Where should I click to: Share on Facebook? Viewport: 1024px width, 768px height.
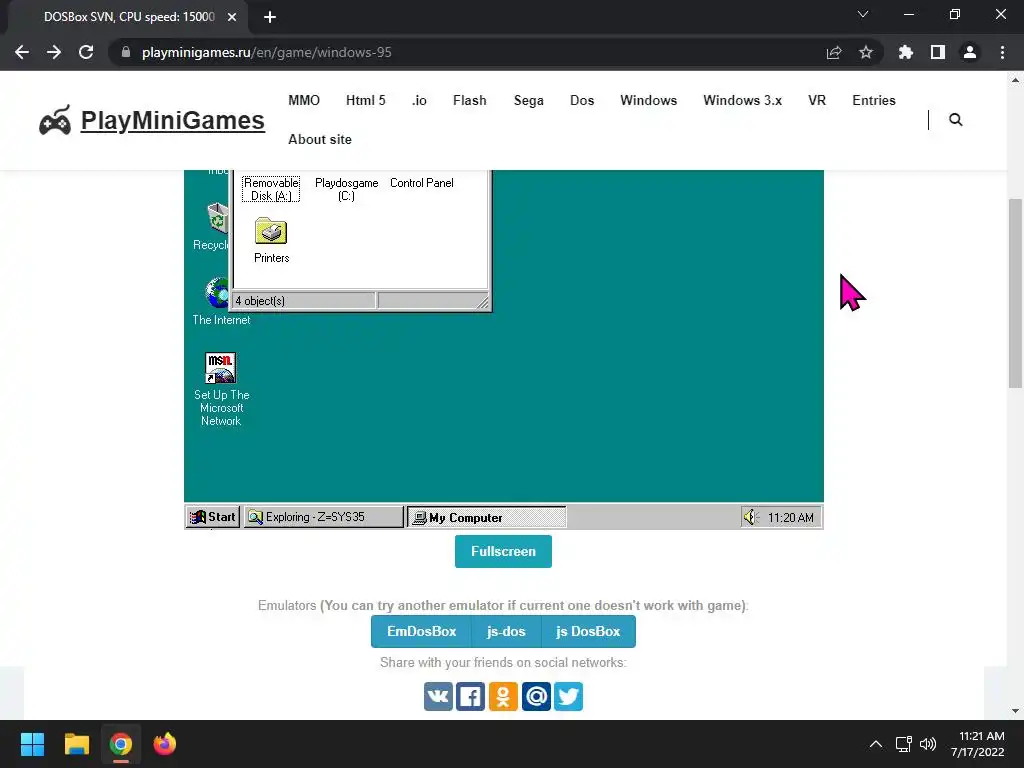pyautogui.click(x=470, y=696)
